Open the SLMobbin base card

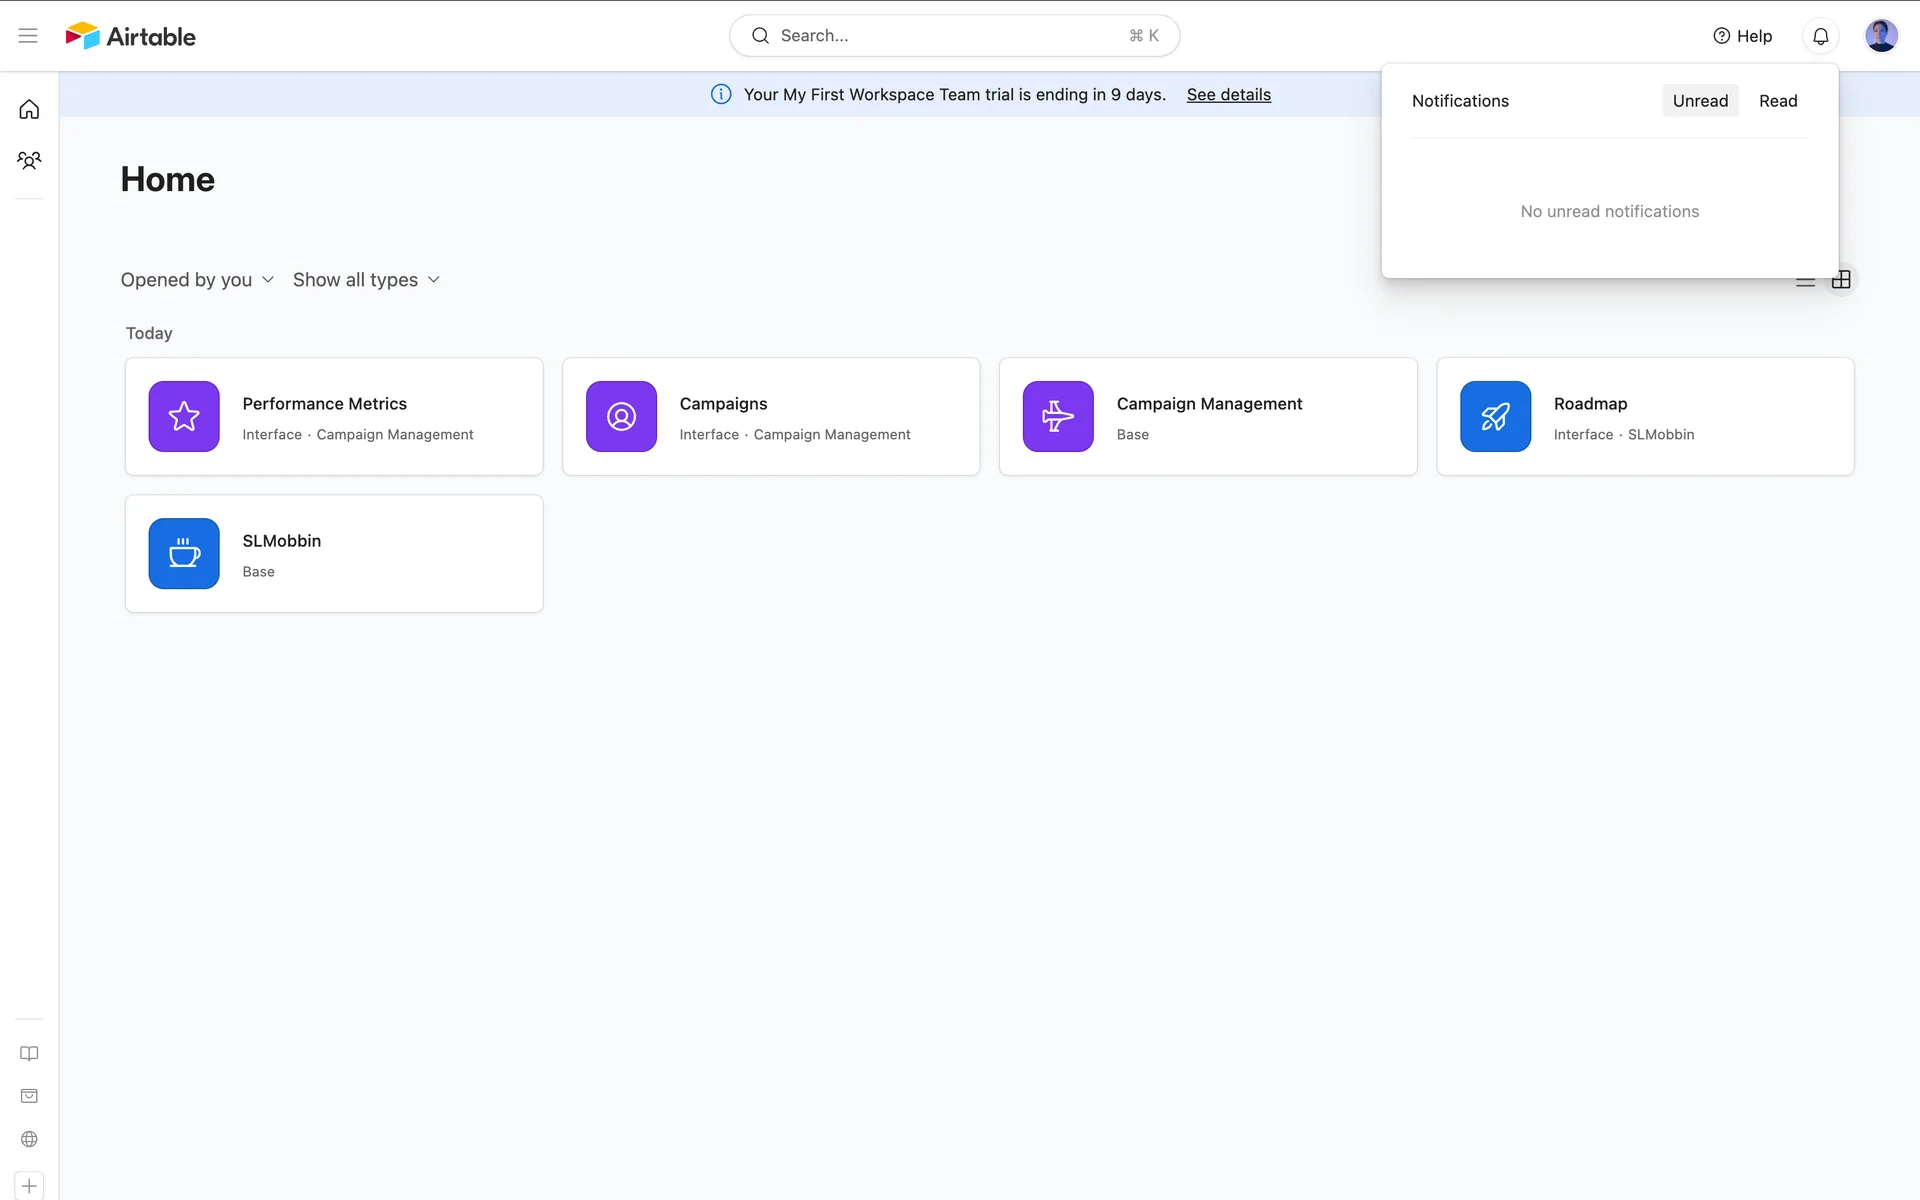pos(334,553)
